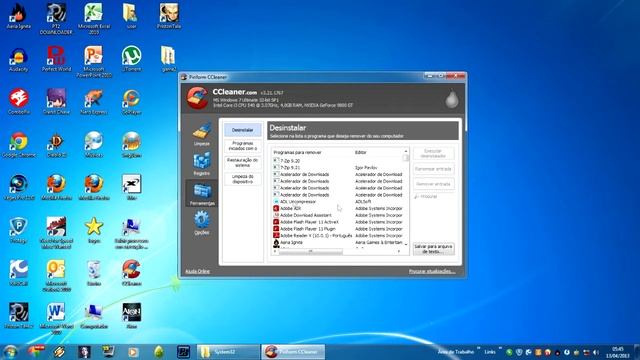Select Computador desktop icon
Screen dimensions: 640x360
coord(94,316)
